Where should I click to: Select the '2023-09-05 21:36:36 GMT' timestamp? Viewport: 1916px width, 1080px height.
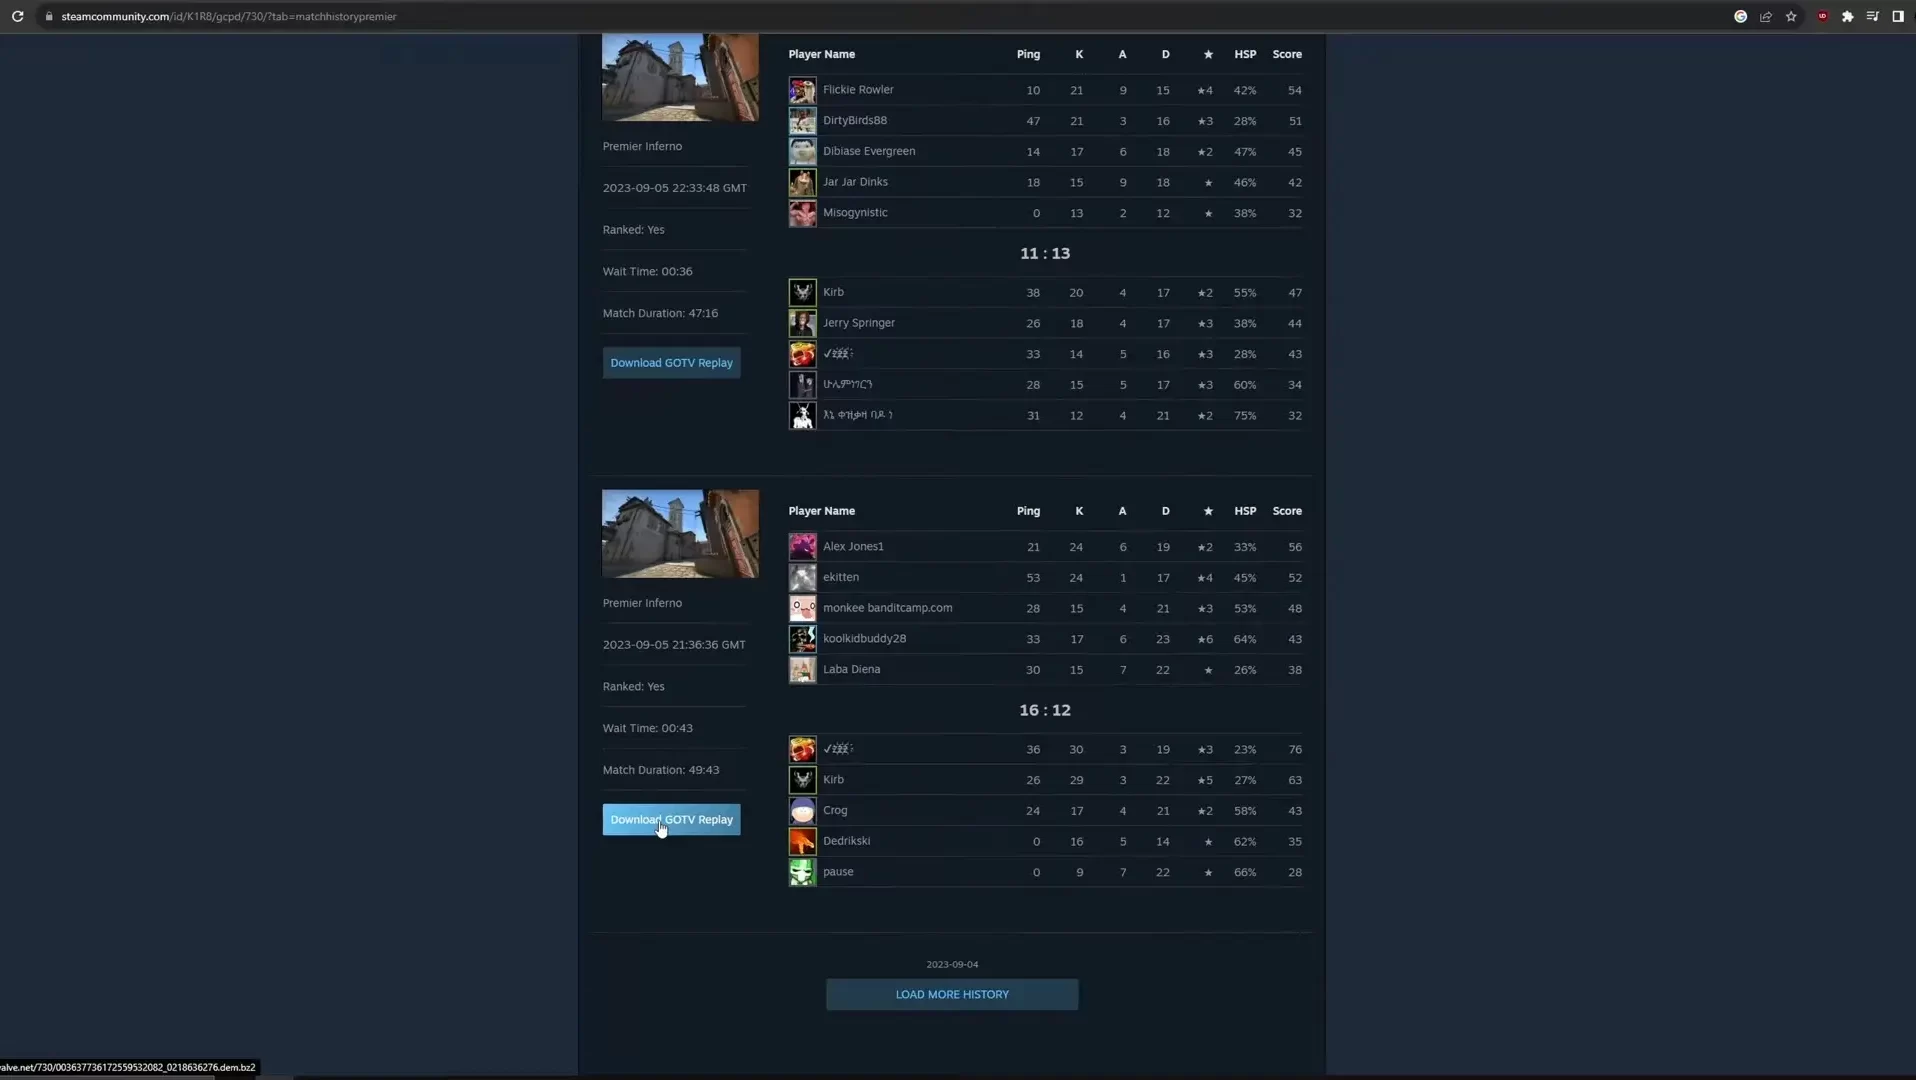pos(674,645)
